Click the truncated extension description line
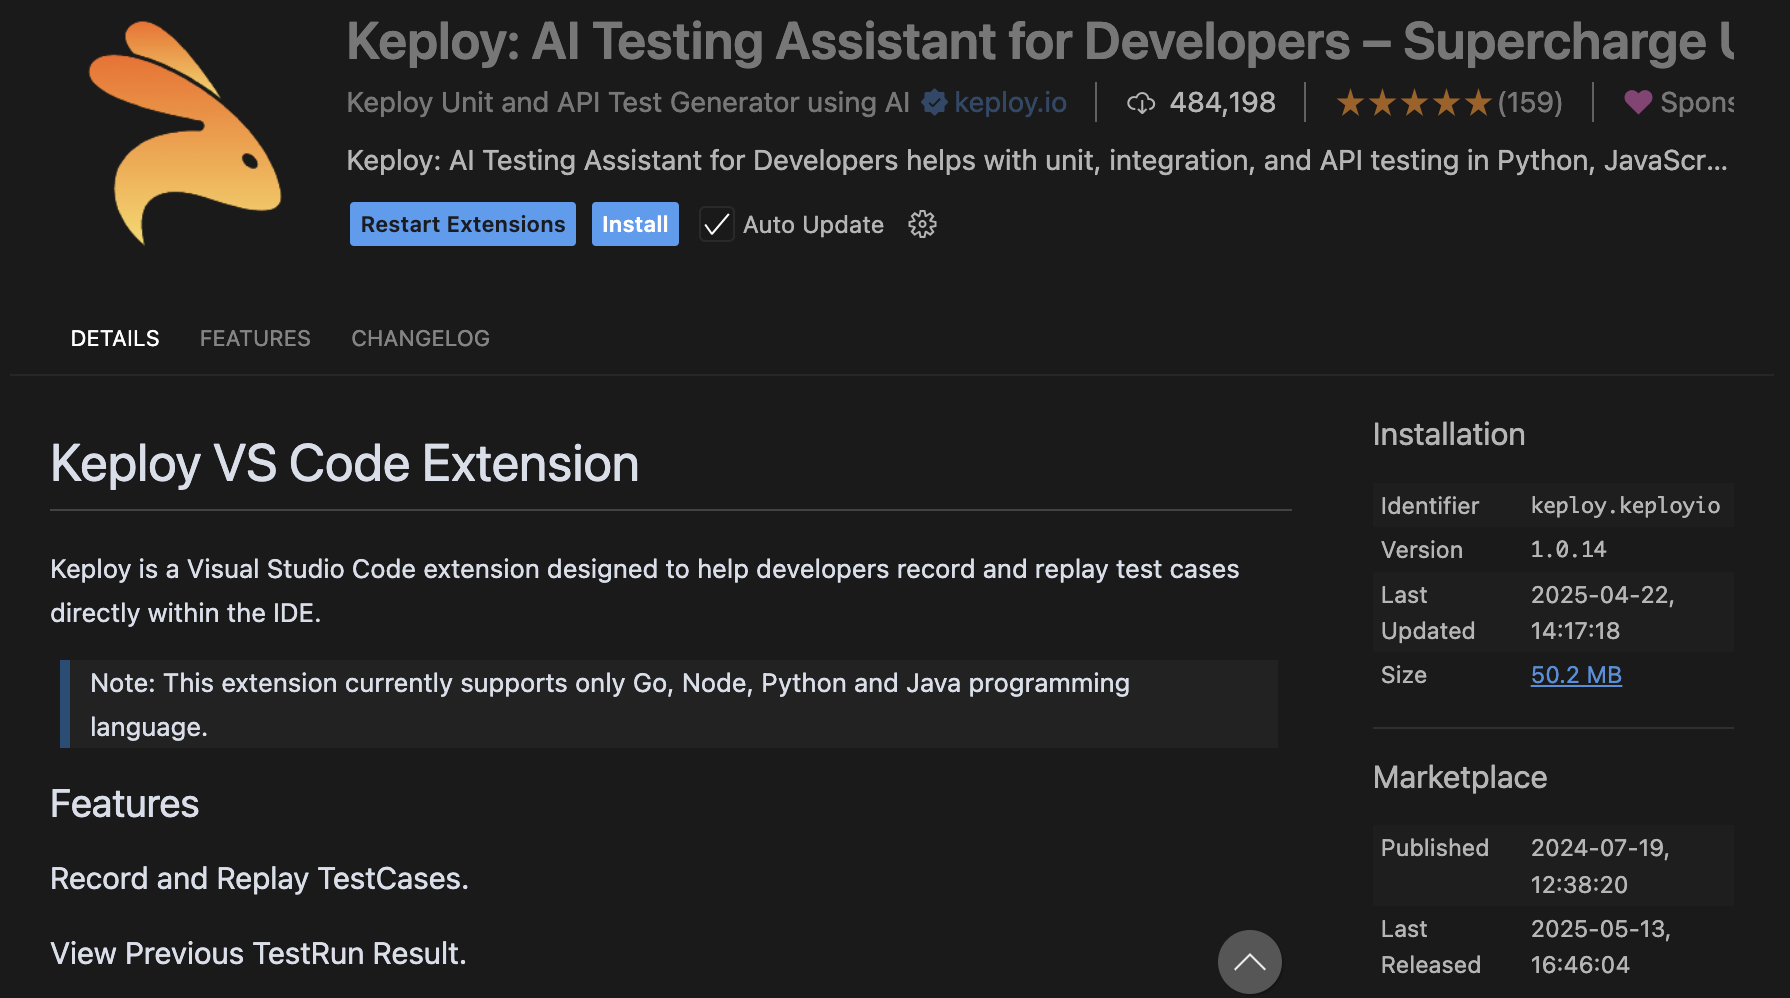The height and width of the screenshot is (998, 1790). point(1037,160)
